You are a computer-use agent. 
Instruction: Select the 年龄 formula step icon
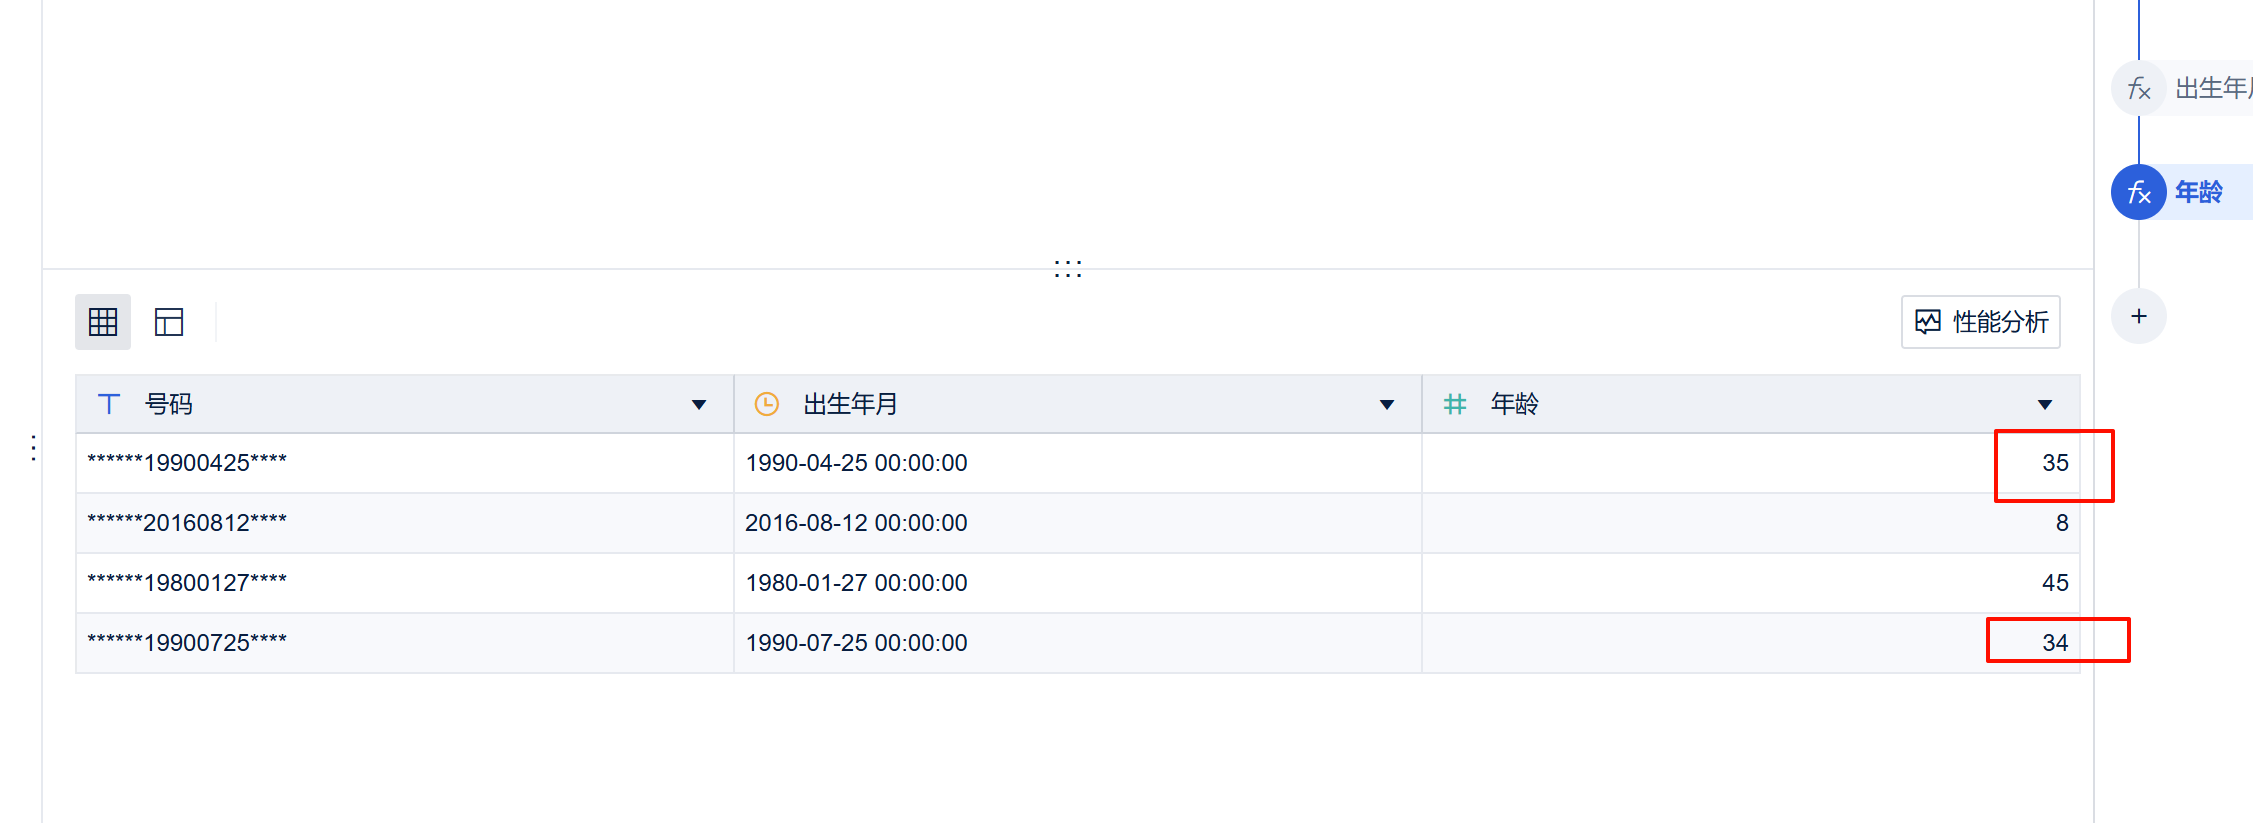point(2139,192)
